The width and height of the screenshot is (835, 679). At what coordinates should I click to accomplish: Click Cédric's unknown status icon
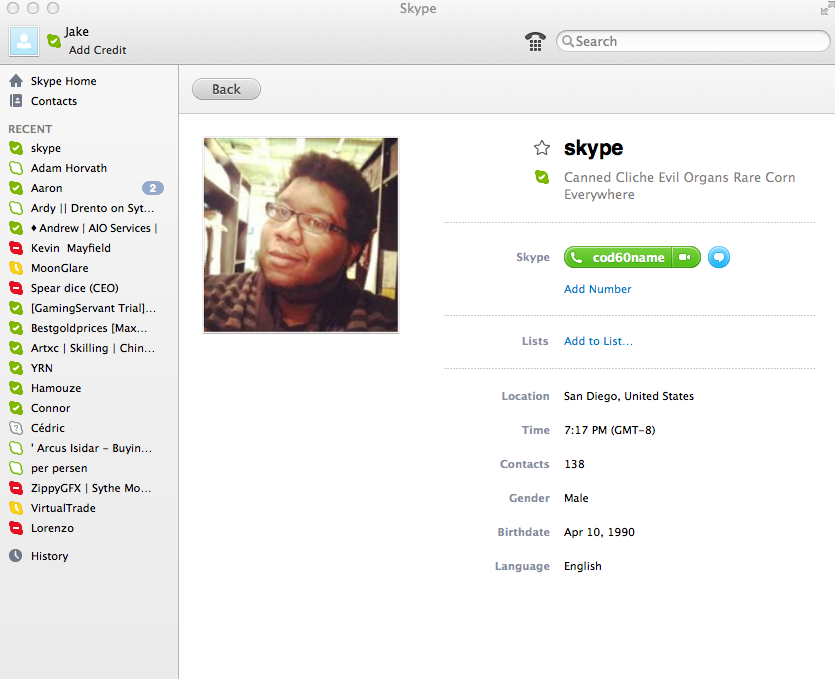[16, 428]
